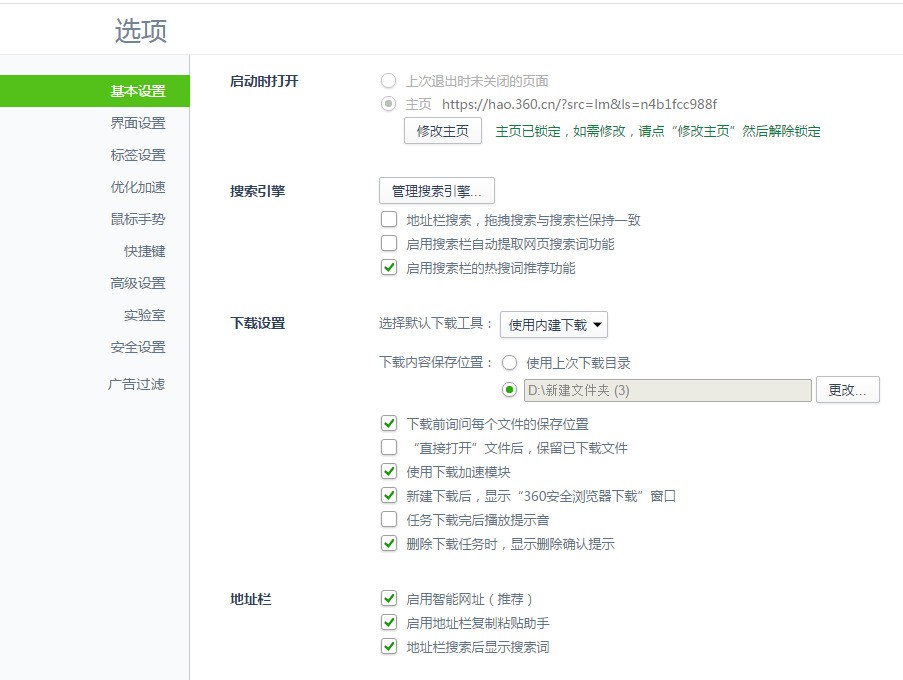Go to 优化加速 settings page
The image size is (903, 680).
[x=137, y=187]
